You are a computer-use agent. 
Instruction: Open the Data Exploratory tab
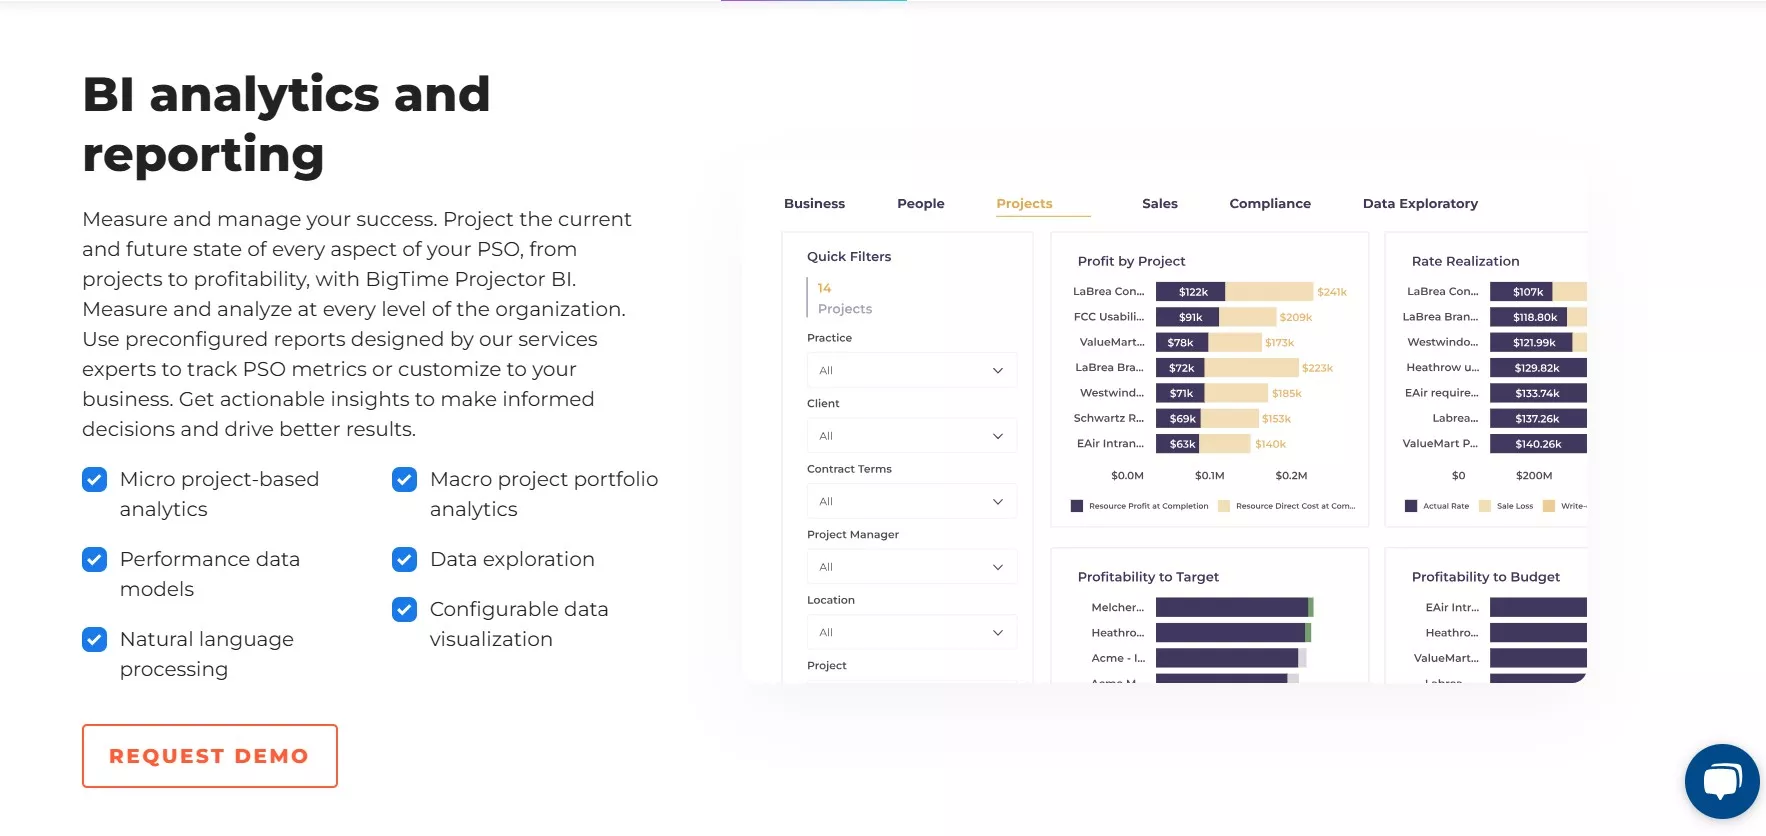click(1420, 204)
